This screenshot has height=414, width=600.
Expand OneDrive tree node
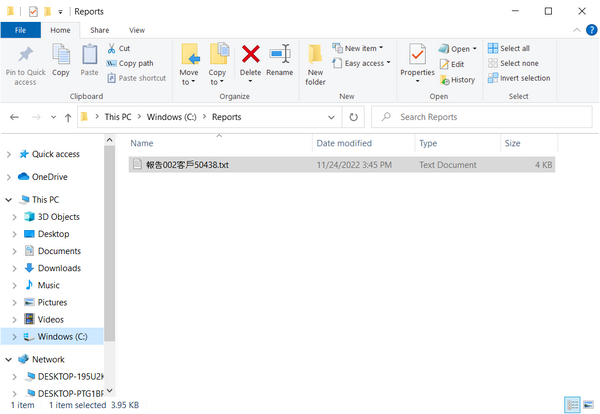point(8,177)
